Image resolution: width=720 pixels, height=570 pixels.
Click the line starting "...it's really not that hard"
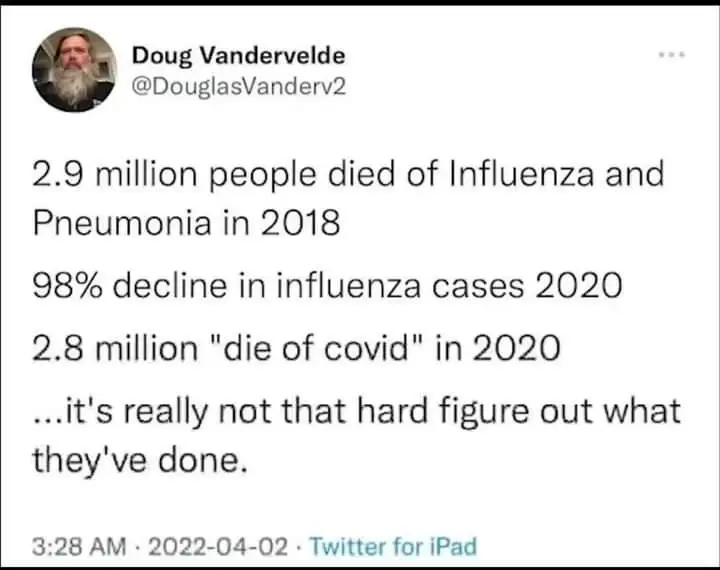[357, 410]
